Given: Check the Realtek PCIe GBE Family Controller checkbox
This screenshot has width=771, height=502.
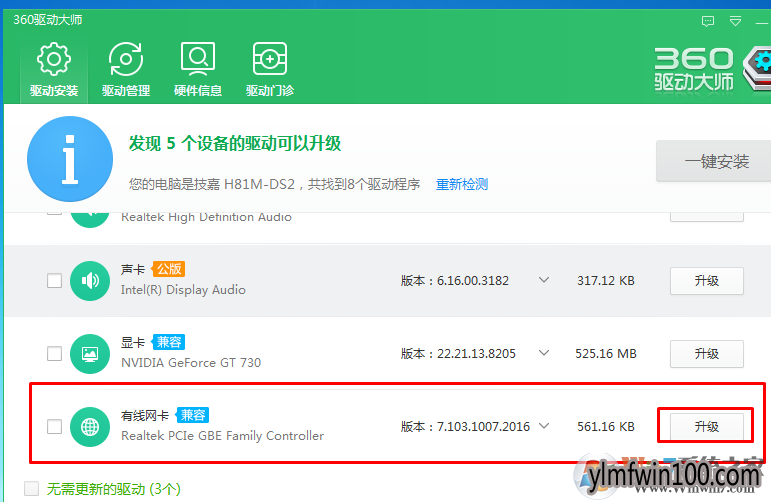Looking at the screenshot, I should coord(54,426).
